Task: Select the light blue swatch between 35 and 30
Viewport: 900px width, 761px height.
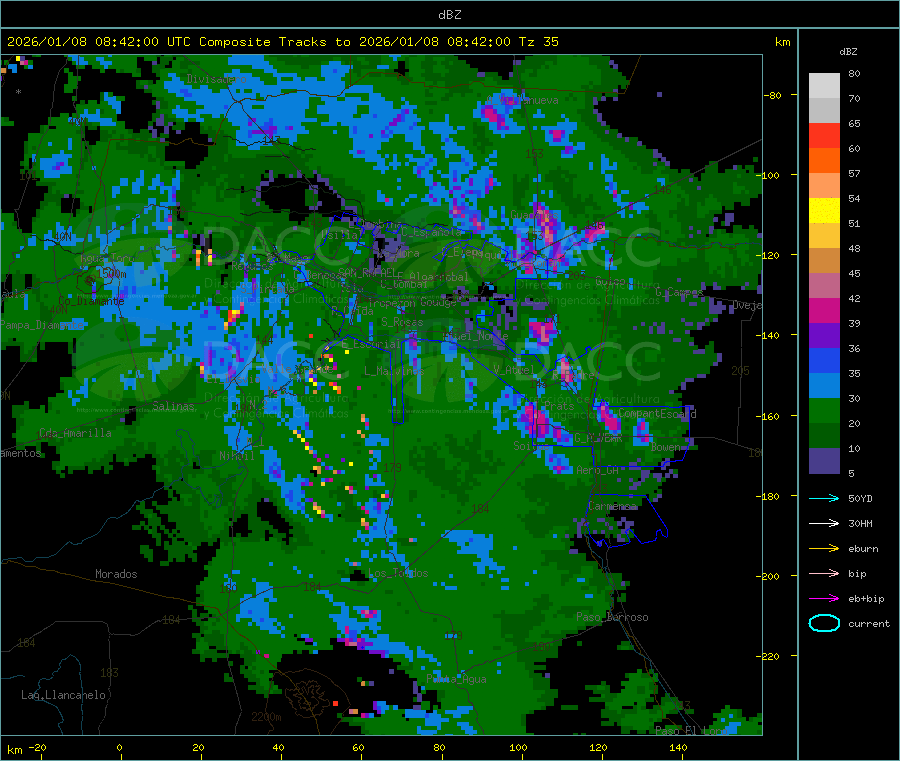Action: (x=824, y=385)
